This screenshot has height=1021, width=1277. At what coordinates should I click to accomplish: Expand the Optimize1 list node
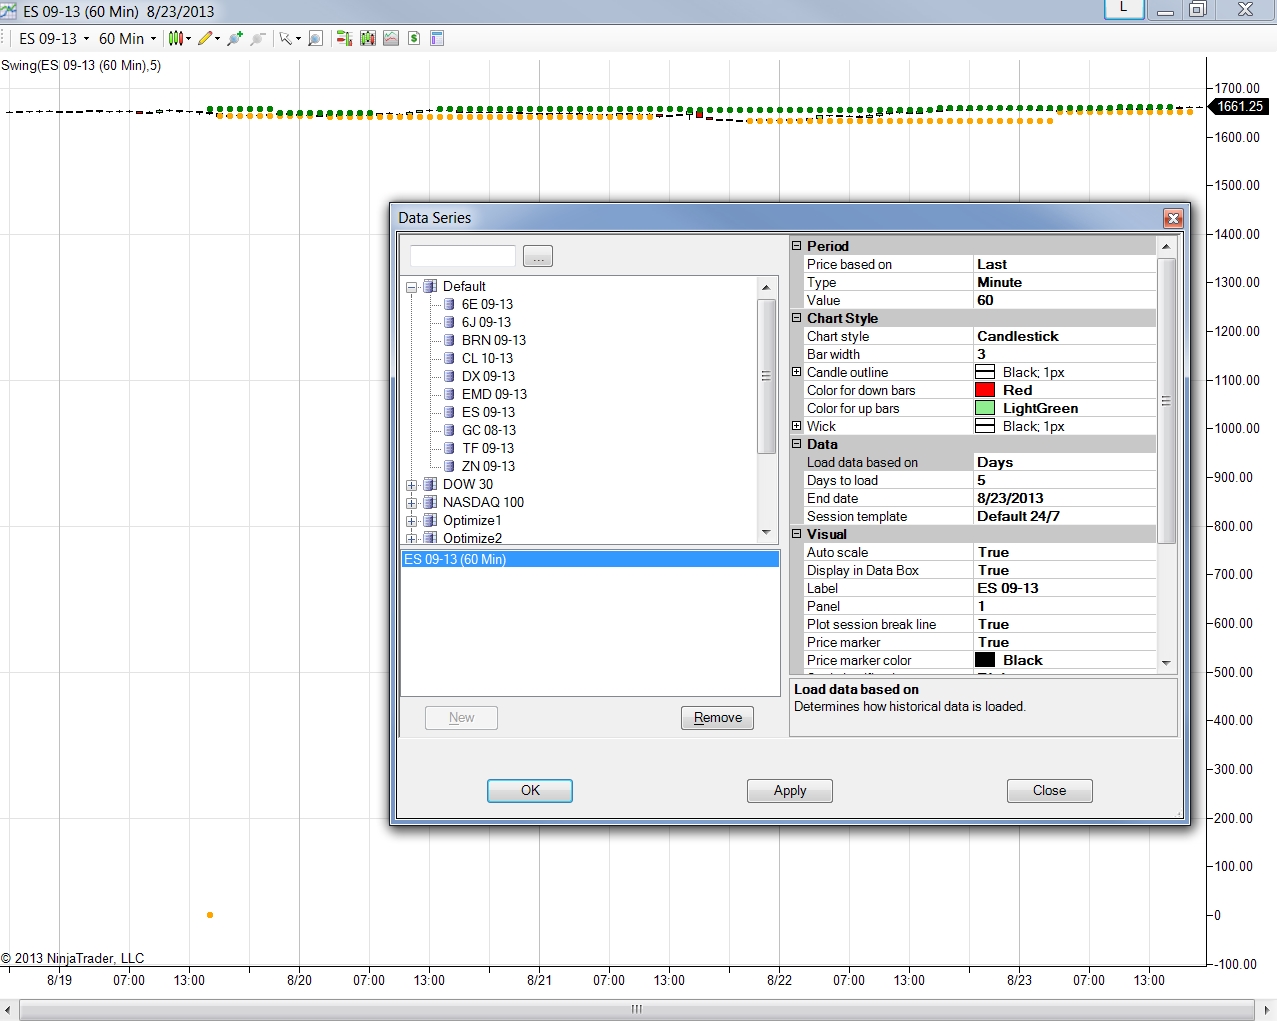click(411, 521)
